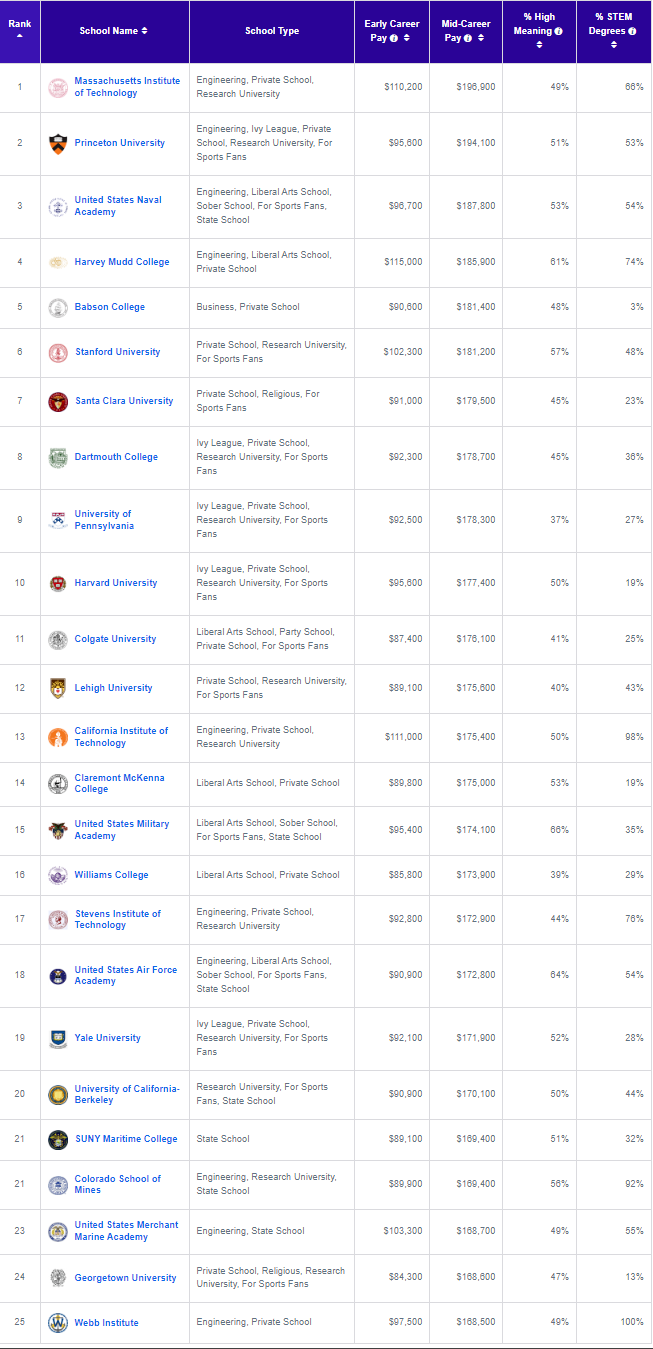Click the UC Berkeley seal logo
This screenshot has height=1349, width=653.
pos(58,1094)
